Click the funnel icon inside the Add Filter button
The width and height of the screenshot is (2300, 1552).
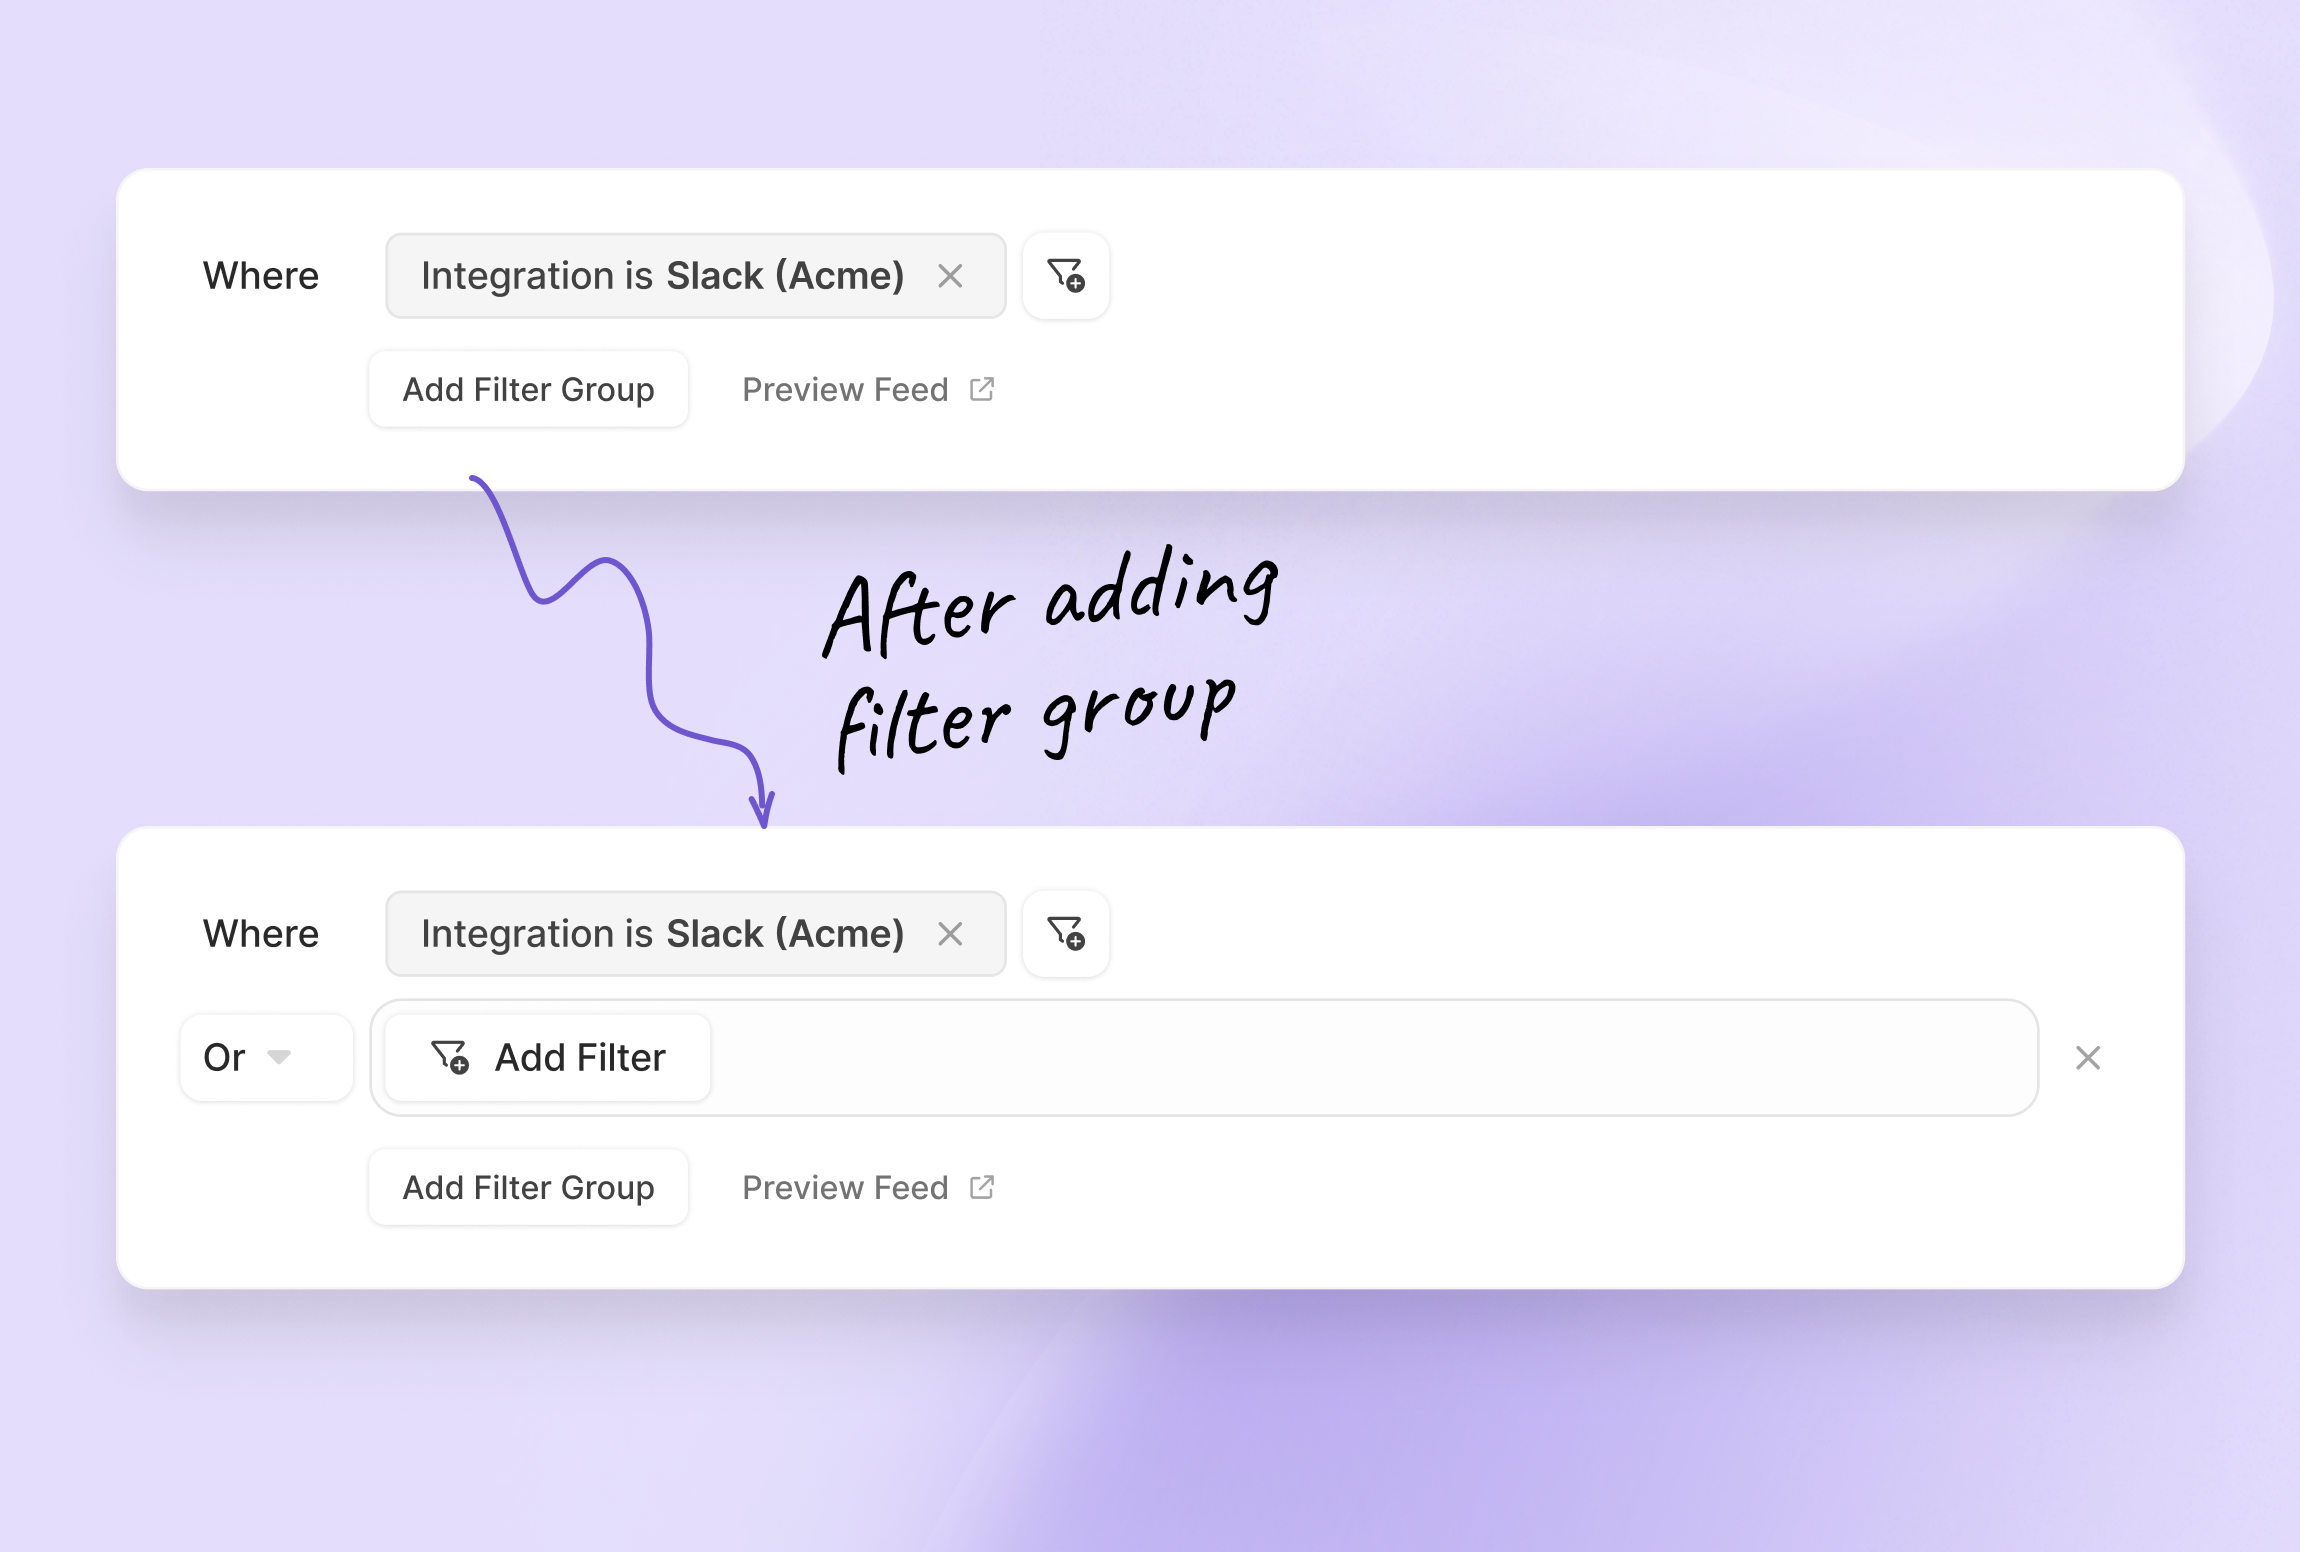tap(452, 1058)
